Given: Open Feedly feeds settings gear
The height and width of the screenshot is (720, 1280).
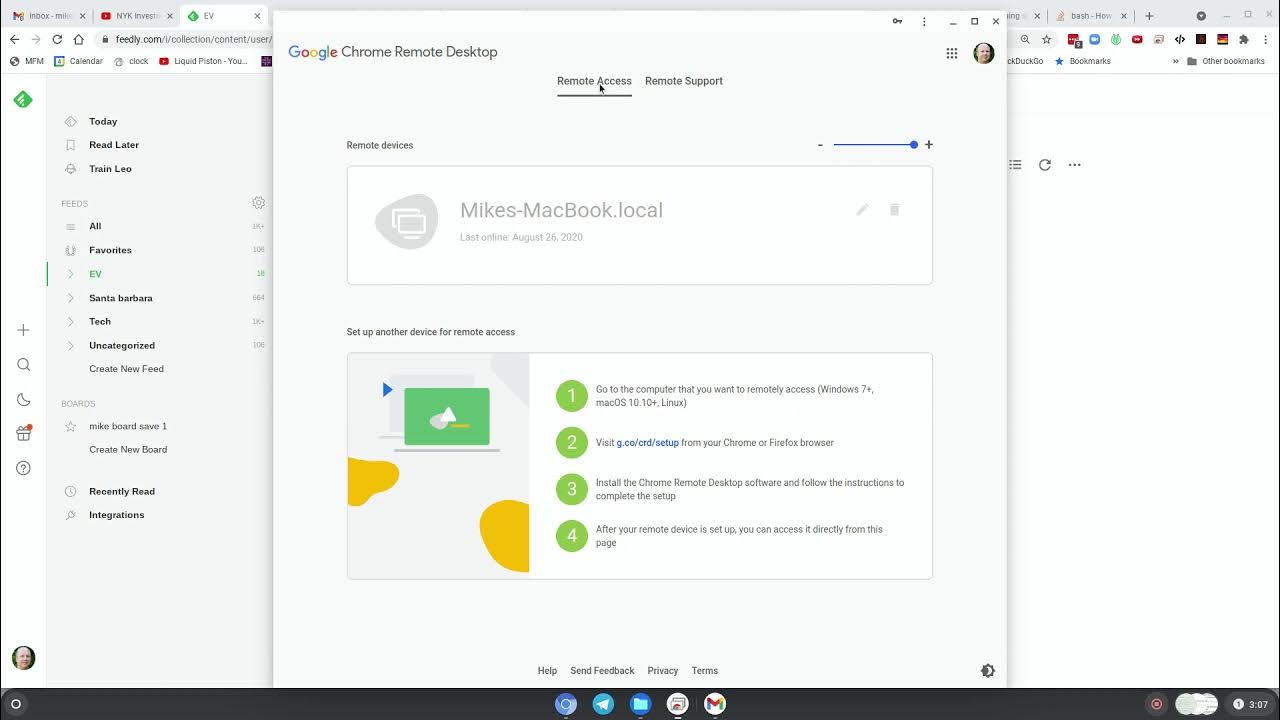Looking at the screenshot, I should [x=259, y=203].
